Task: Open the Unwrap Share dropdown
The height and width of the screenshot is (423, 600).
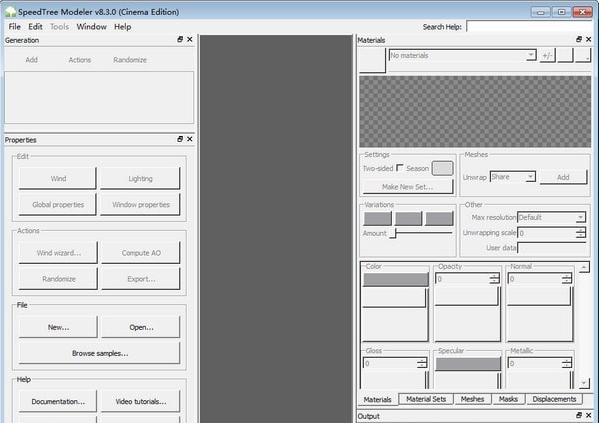Action: [x=530, y=177]
